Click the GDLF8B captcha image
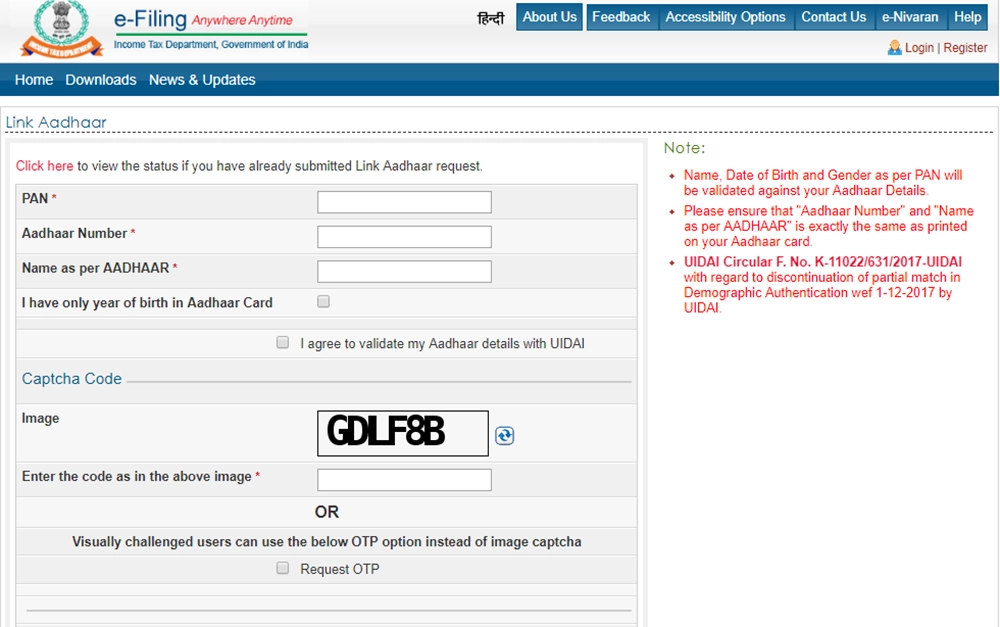 (403, 433)
